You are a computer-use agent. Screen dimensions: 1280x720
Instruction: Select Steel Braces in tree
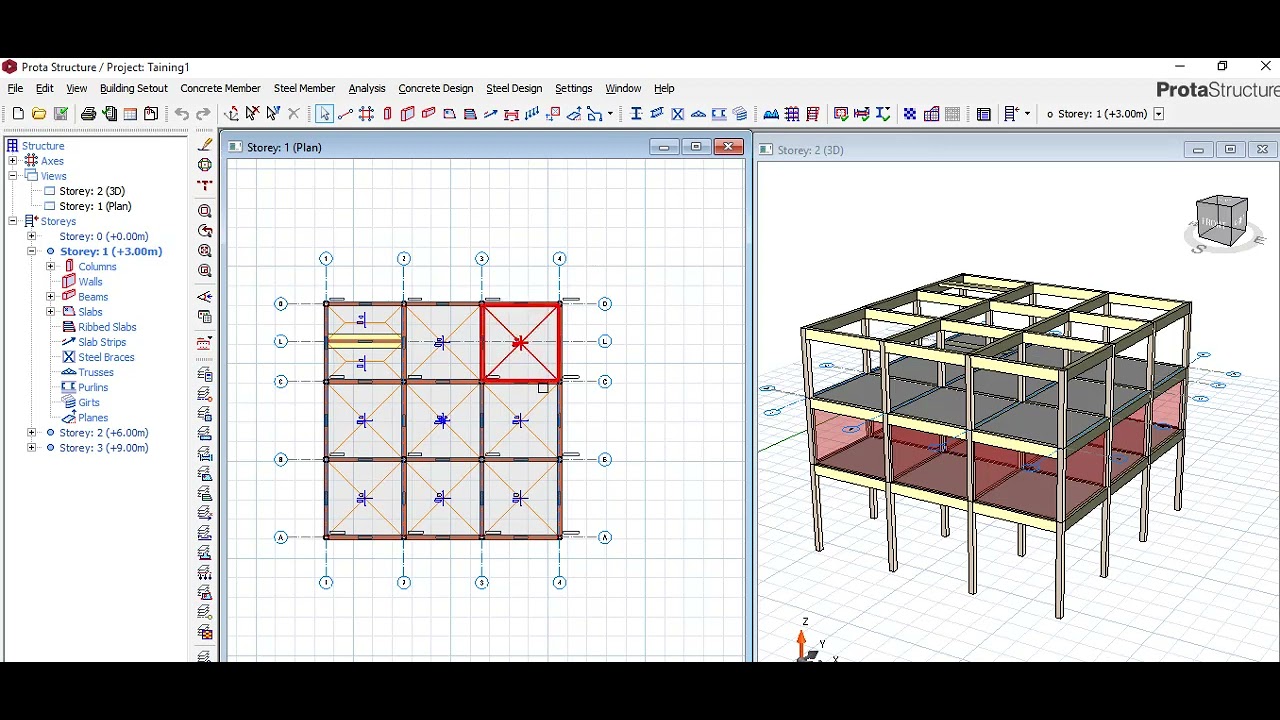(x=106, y=357)
